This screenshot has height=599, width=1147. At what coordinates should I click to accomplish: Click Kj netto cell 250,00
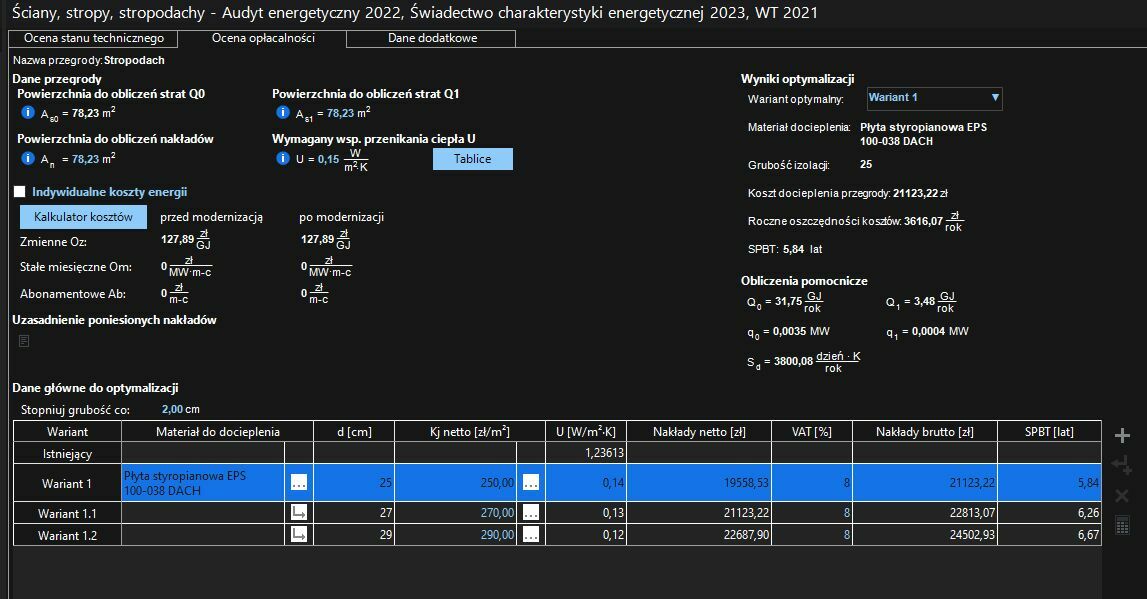[x=455, y=483]
